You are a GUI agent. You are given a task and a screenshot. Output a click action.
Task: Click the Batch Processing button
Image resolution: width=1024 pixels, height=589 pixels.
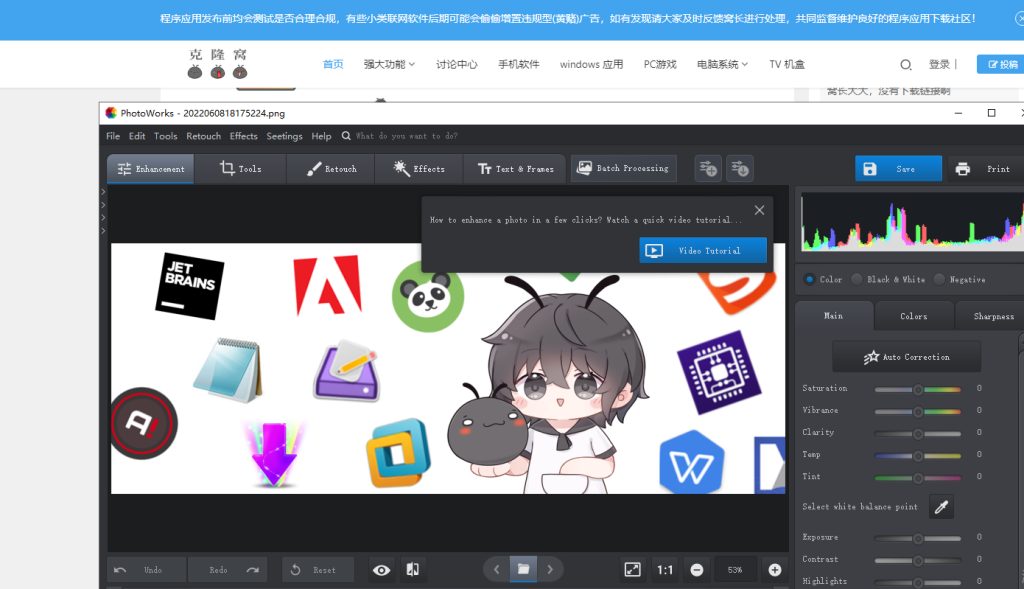[624, 168]
